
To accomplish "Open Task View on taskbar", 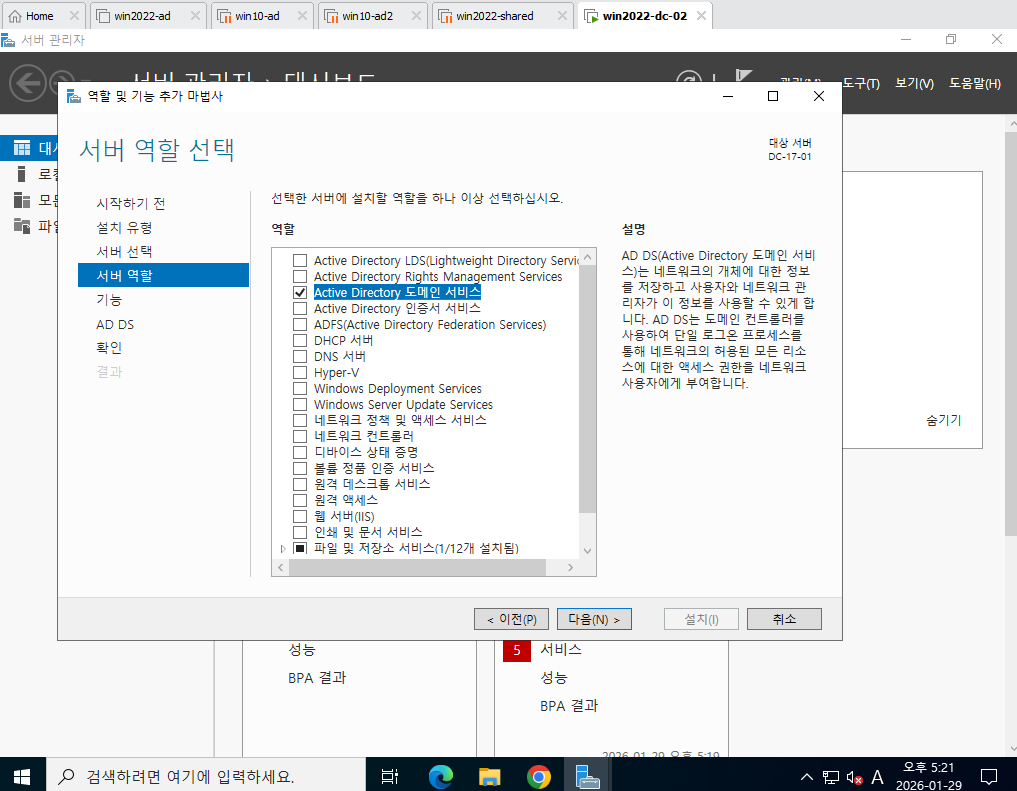I will 390,775.
